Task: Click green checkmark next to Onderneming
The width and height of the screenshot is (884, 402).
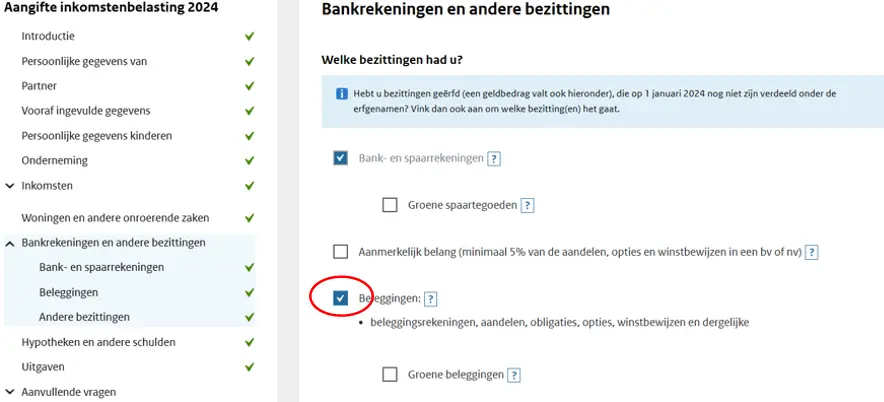Action: pyautogui.click(x=249, y=161)
